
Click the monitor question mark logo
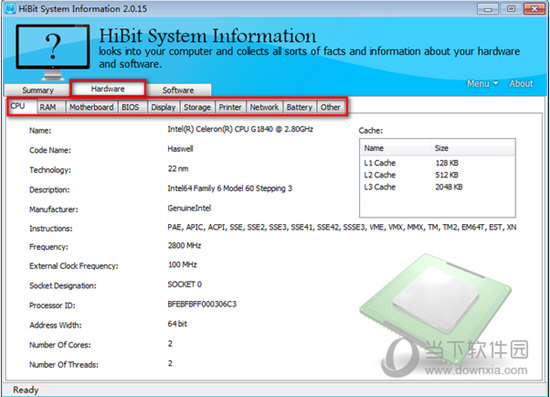click(53, 52)
